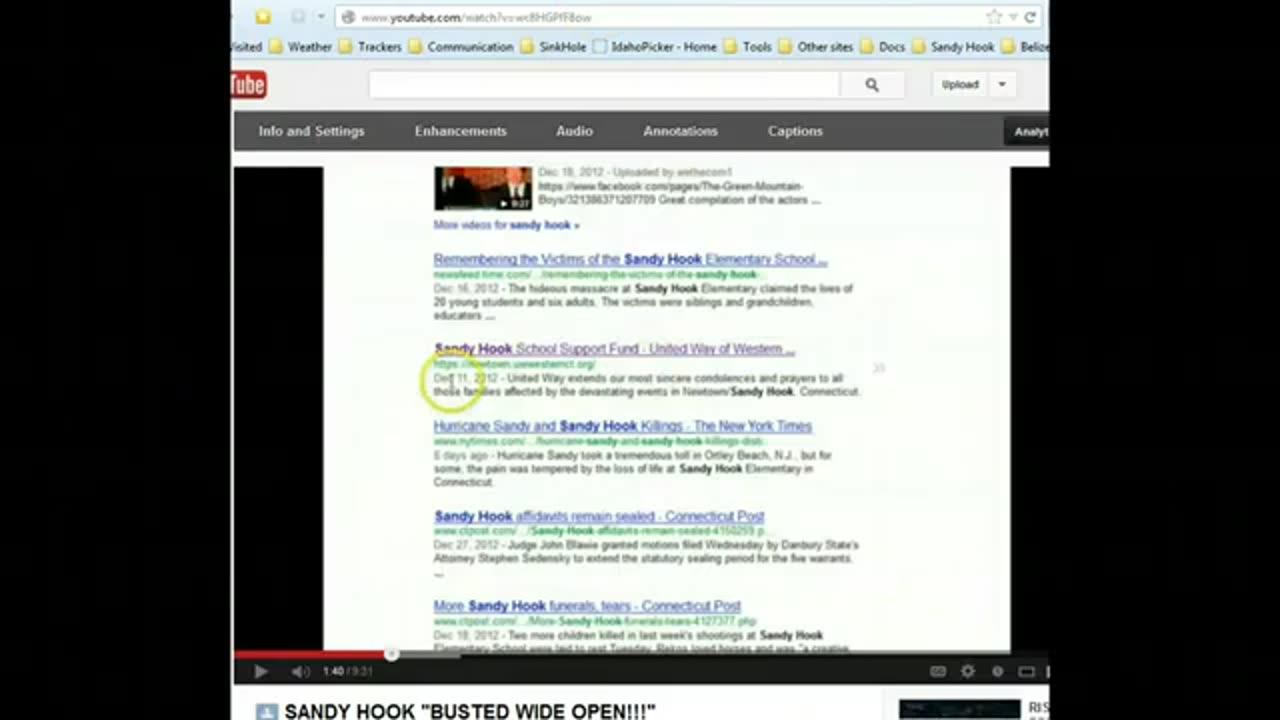The width and height of the screenshot is (1280, 720).
Task: Bookmark page with address bar star outline
Action: [993, 17]
